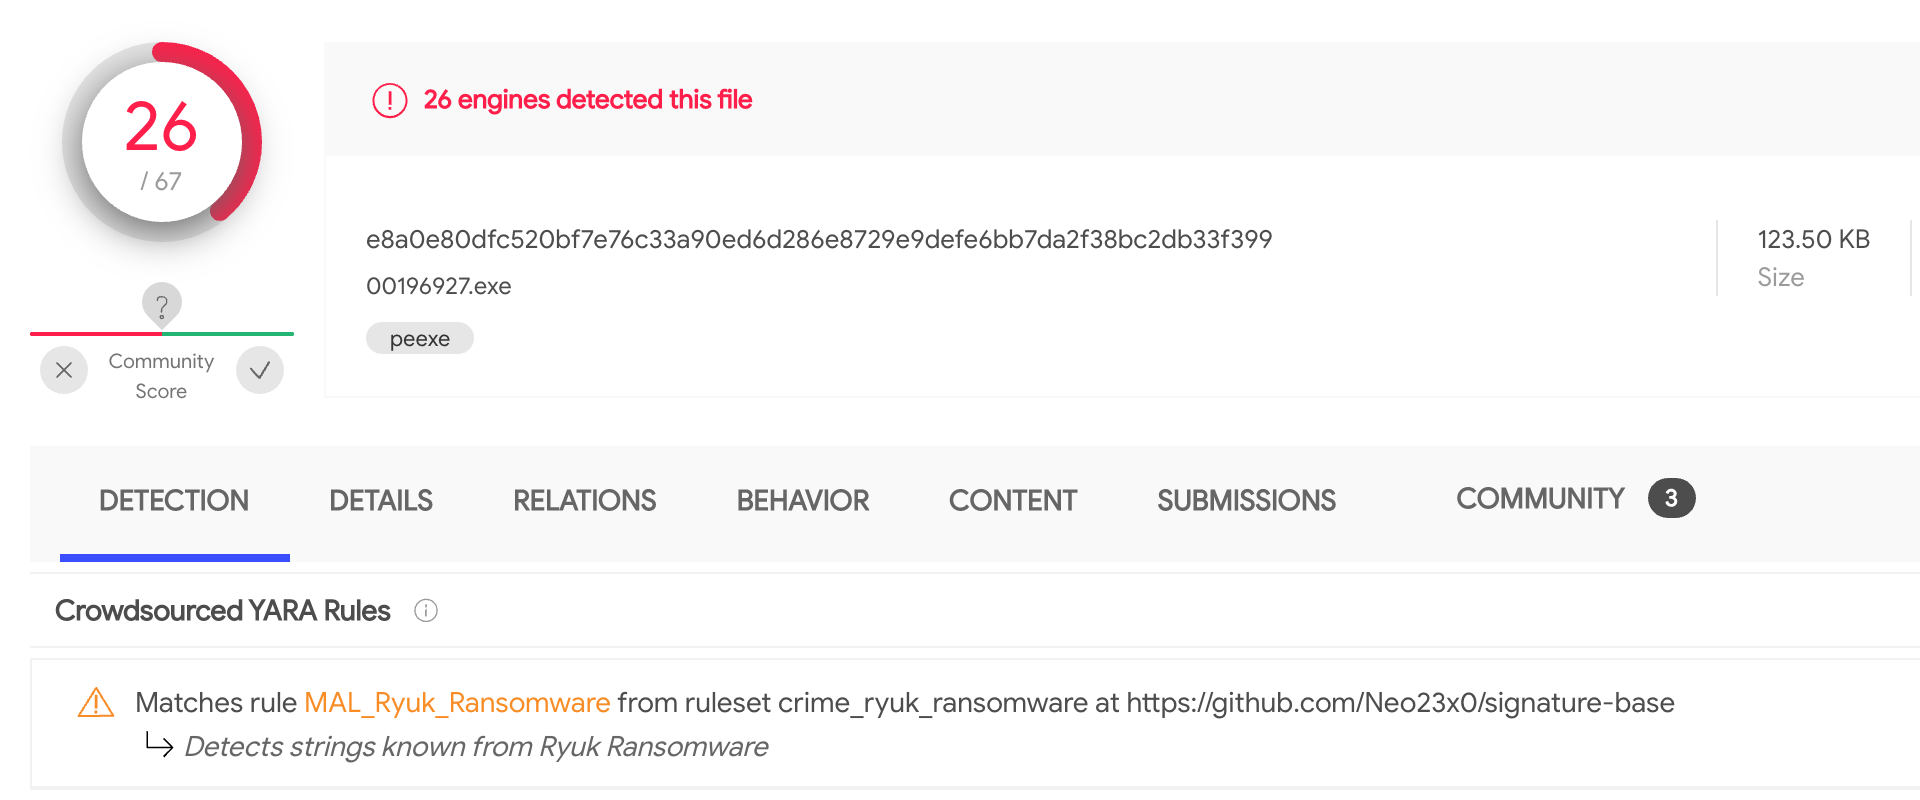Image resolution: width=1920 pixels, height=800 pixels.
Task: Switch to the DETECTION tab
Action: (x=174, y=500)
